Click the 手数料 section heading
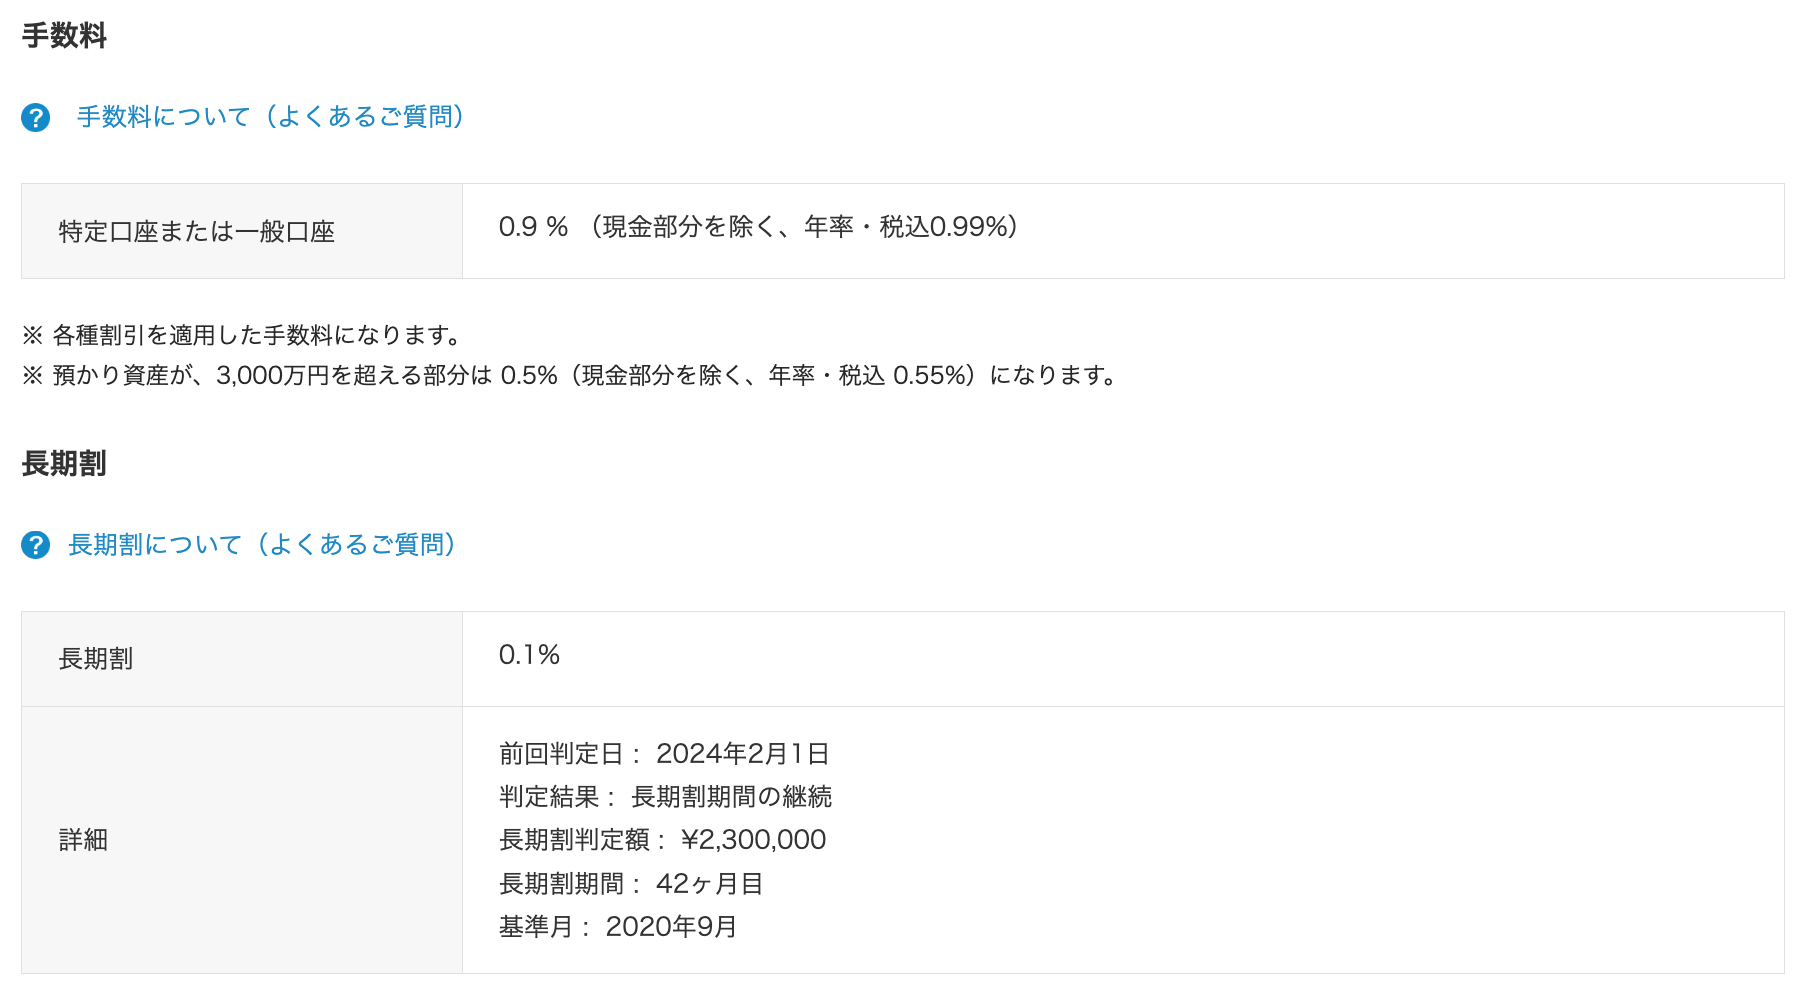The height and width of the screenshot is (994, 1808). point(62,33)
